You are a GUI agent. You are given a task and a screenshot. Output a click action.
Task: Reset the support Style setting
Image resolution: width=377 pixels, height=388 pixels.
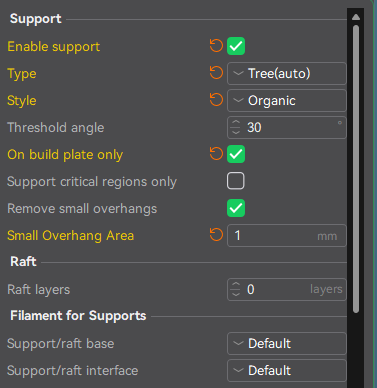coord(216,100)
